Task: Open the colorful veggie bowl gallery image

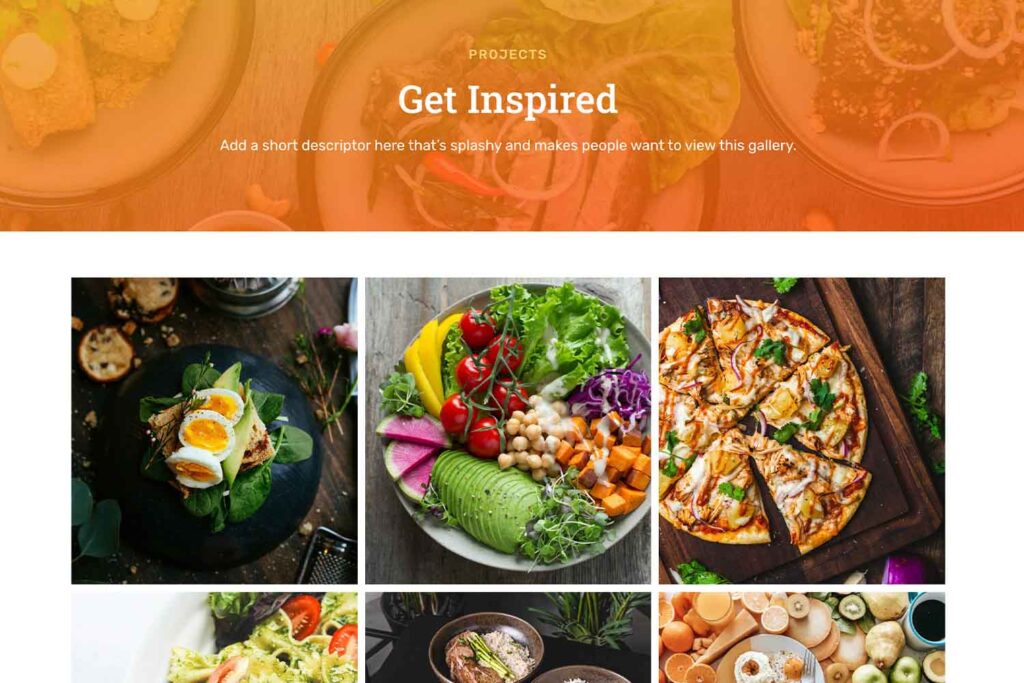Action: point(508,430)
